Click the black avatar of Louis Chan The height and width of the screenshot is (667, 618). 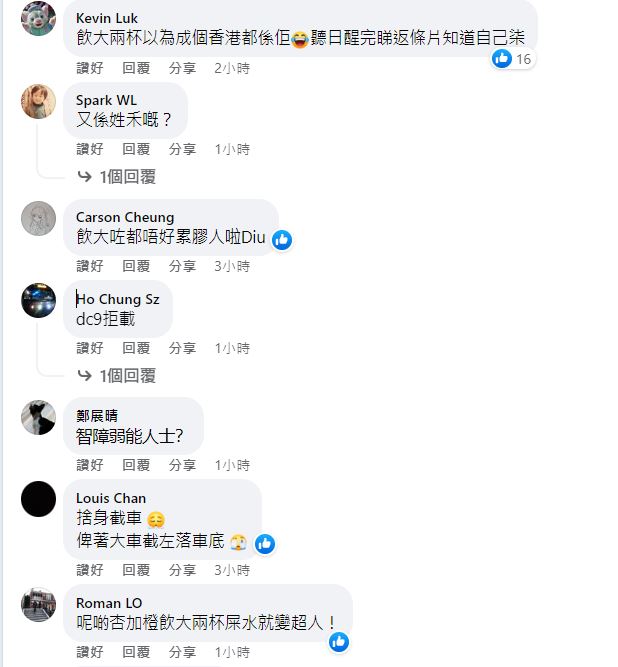point(38,499)
